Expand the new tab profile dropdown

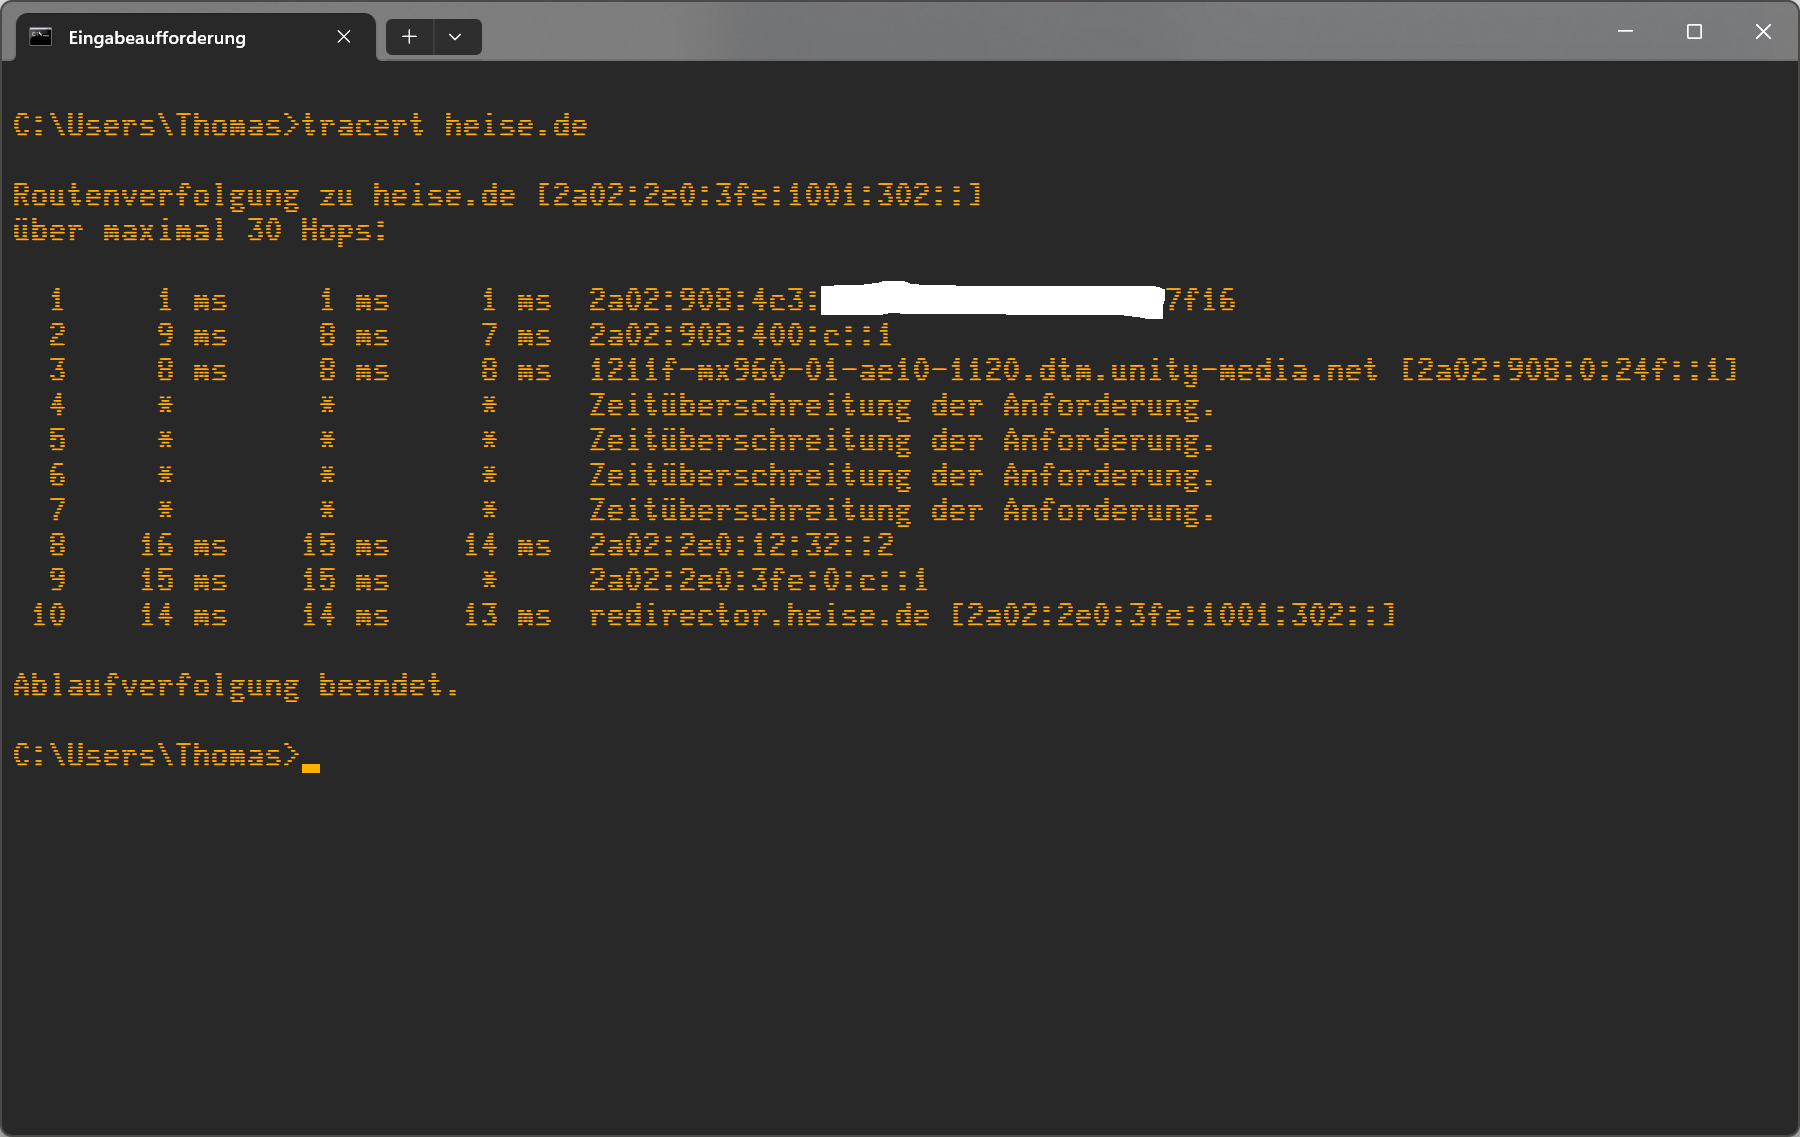(457, 37)
